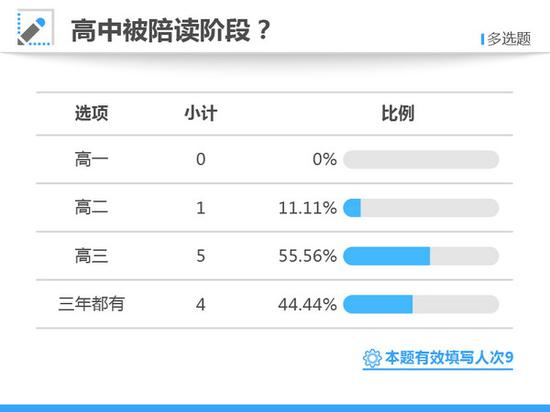Viewport: 550px width, 412px height.
Task: Click the 三年都有 option label
Action: (x=91, y=304)
